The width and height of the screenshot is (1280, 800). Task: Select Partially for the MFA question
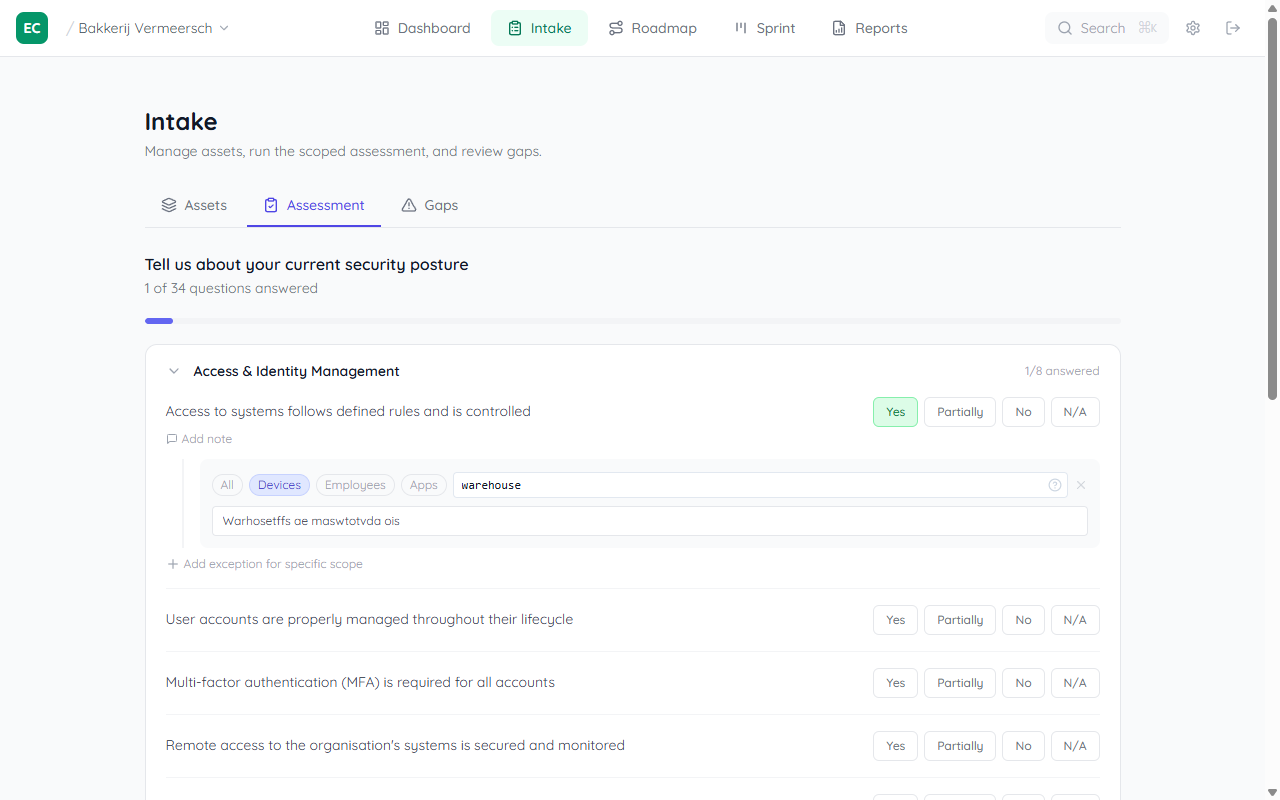click(959, 683)
